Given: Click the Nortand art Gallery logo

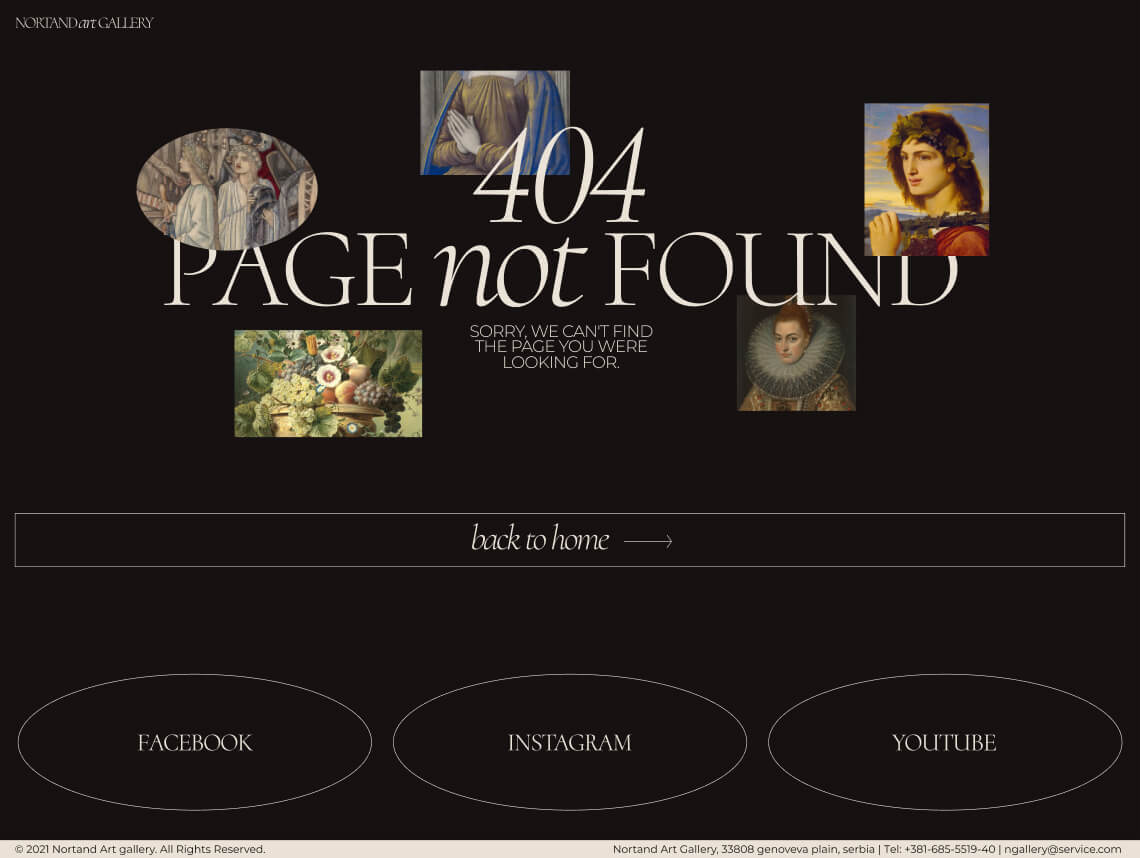Looking at the screenshot, I should click(84, 23).
